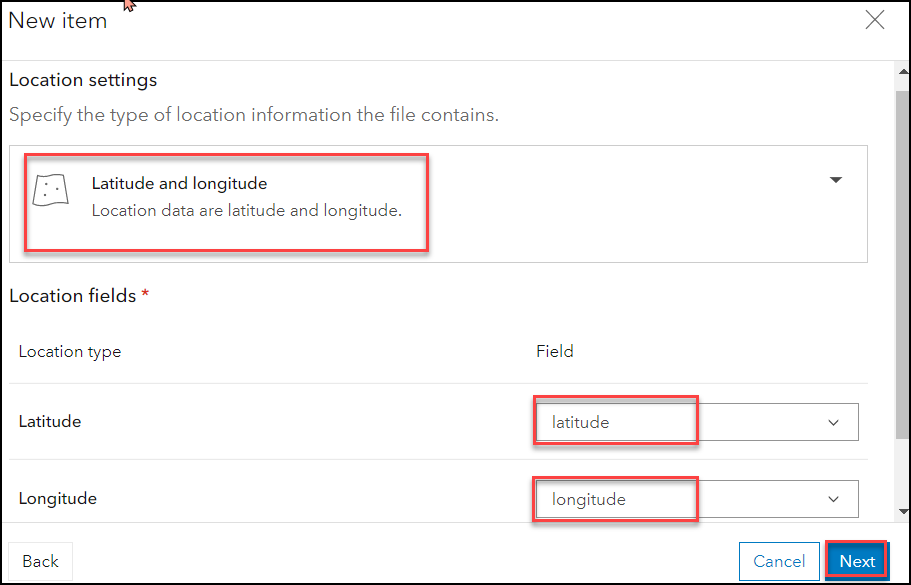The width and height of the screenshot is (911, 585).
Task: Click the 'Location settings' heading
Action: tap(83, 80)
